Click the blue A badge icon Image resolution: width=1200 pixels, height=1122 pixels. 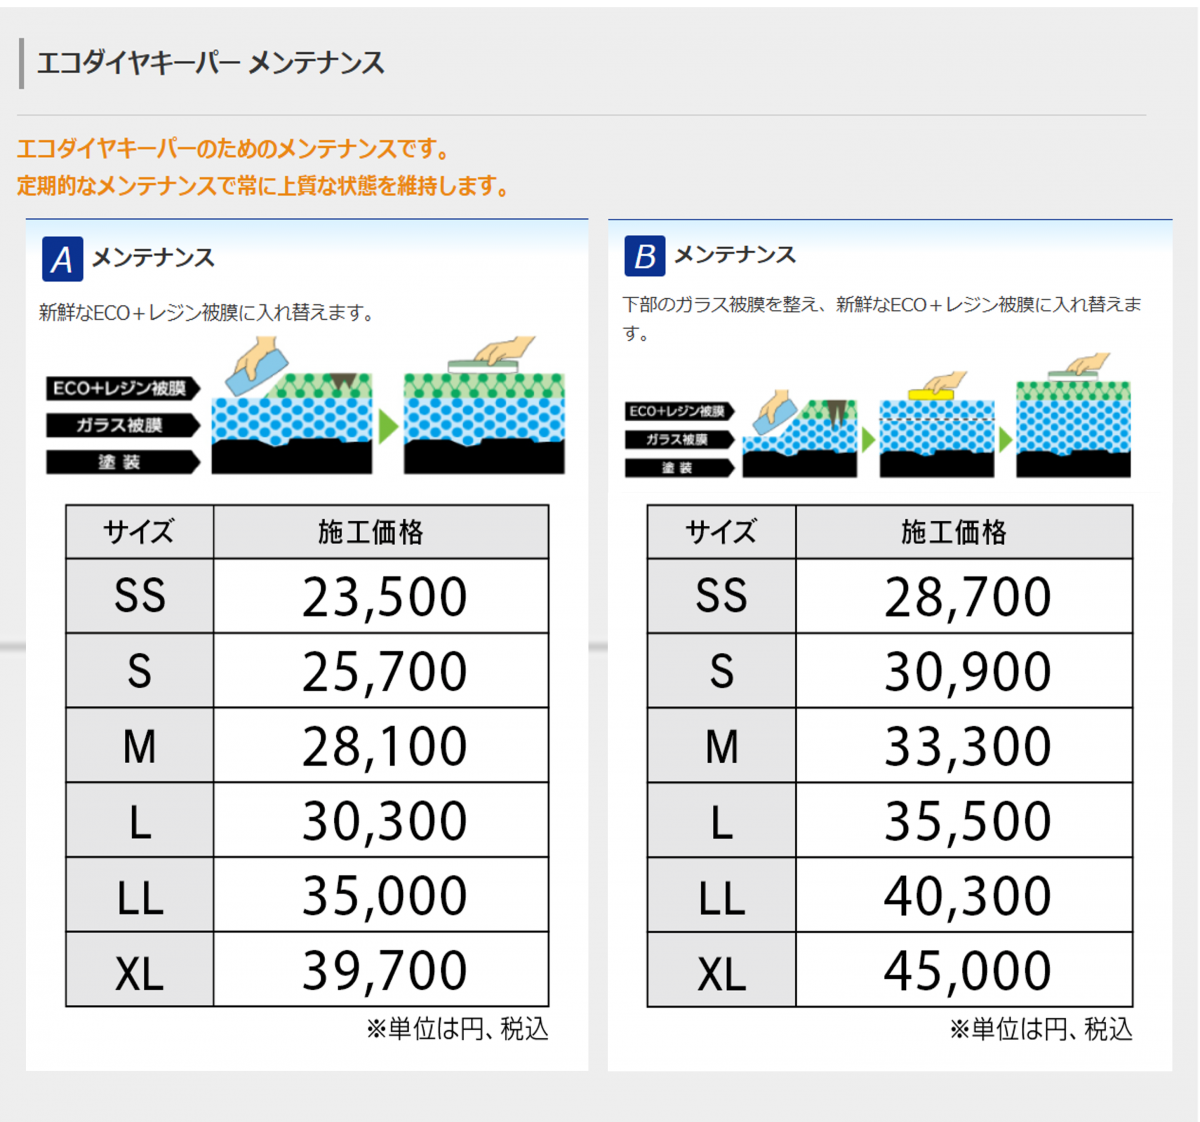click(62, 259)
